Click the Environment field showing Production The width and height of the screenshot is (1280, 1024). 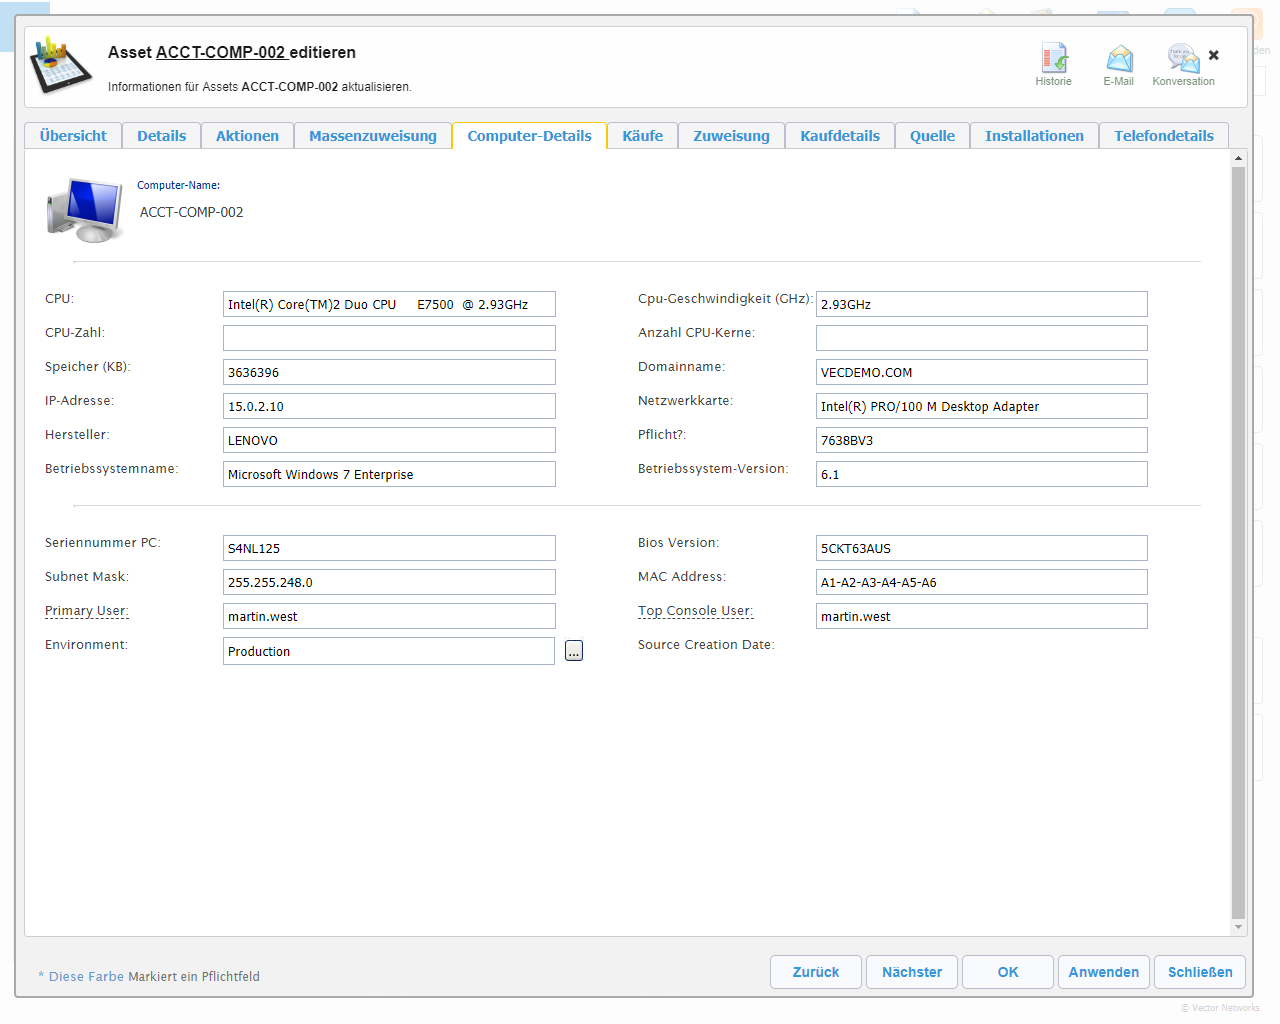(389, 651)
